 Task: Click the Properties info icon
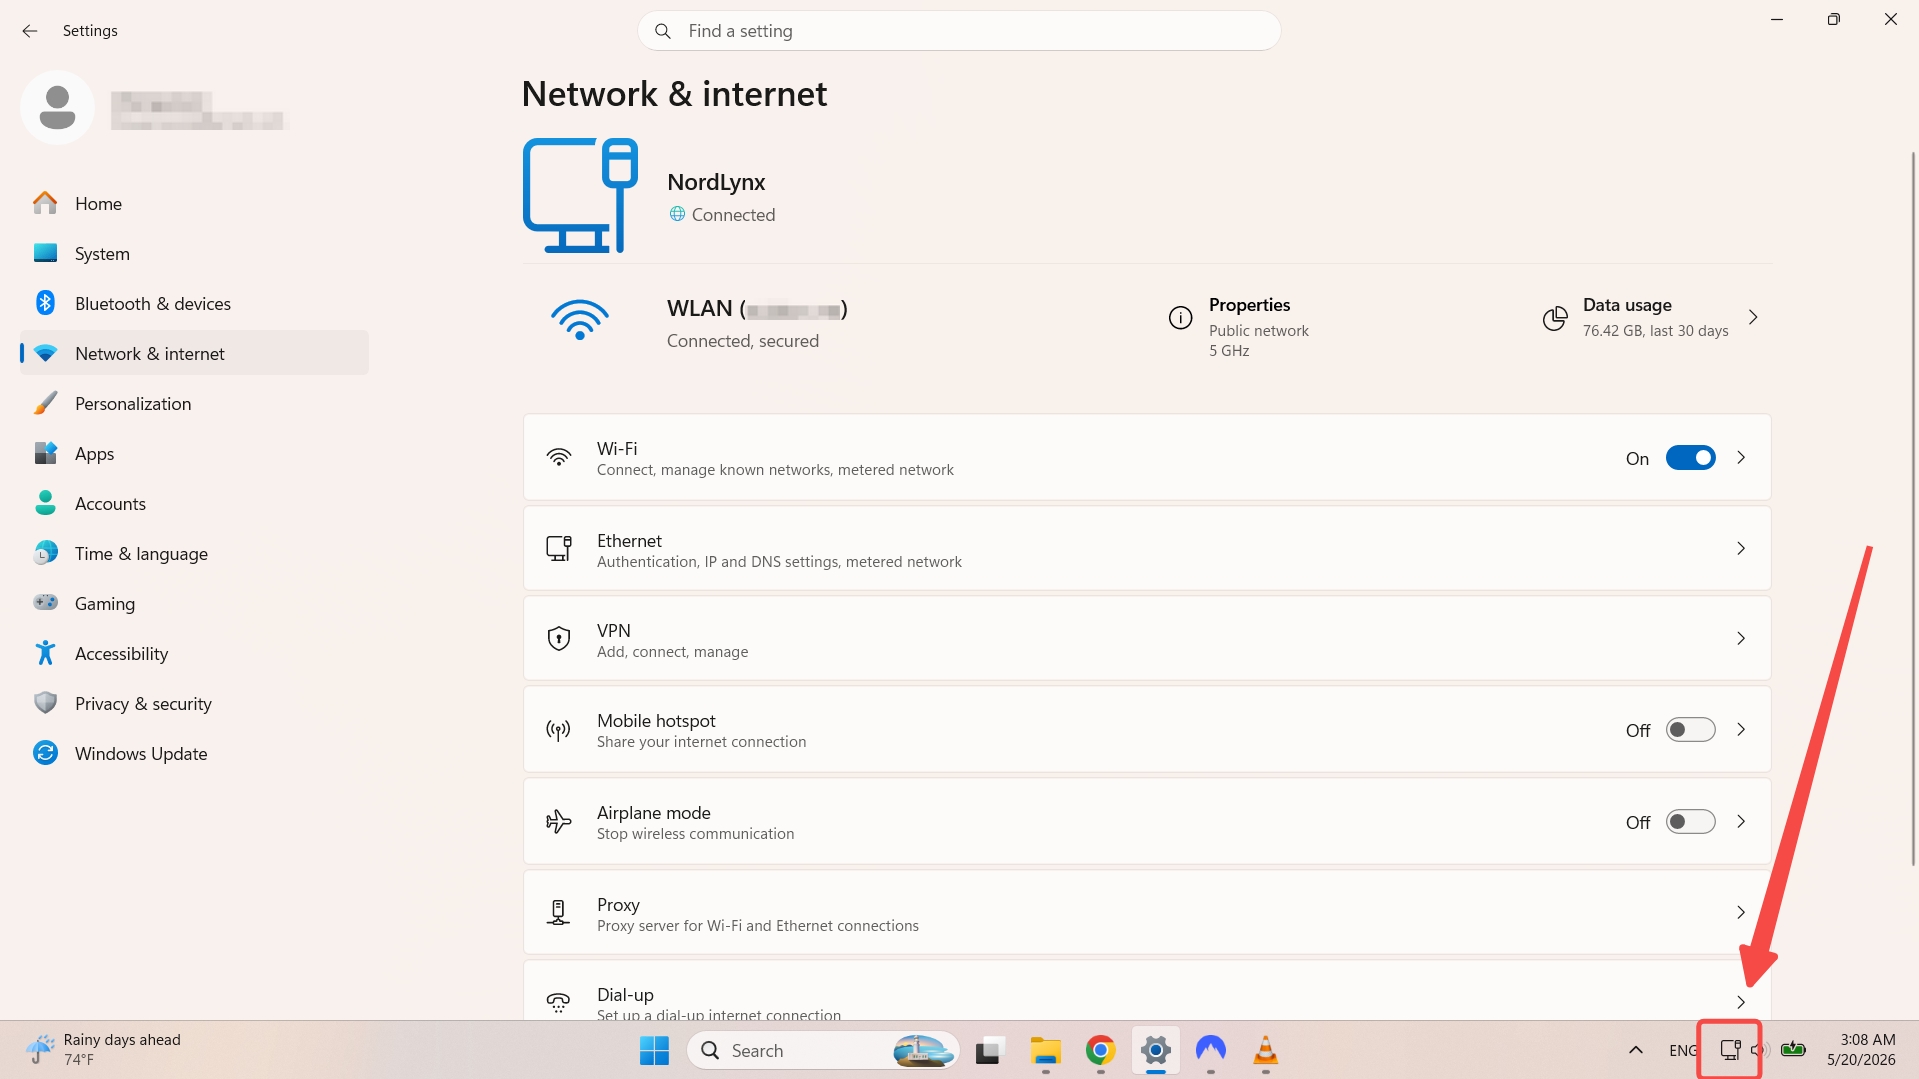pos(1180,318)
